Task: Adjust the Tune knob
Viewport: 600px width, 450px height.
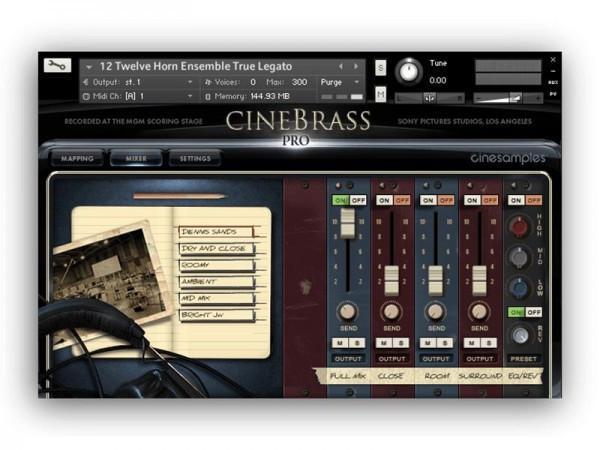Action: point(408,71)
